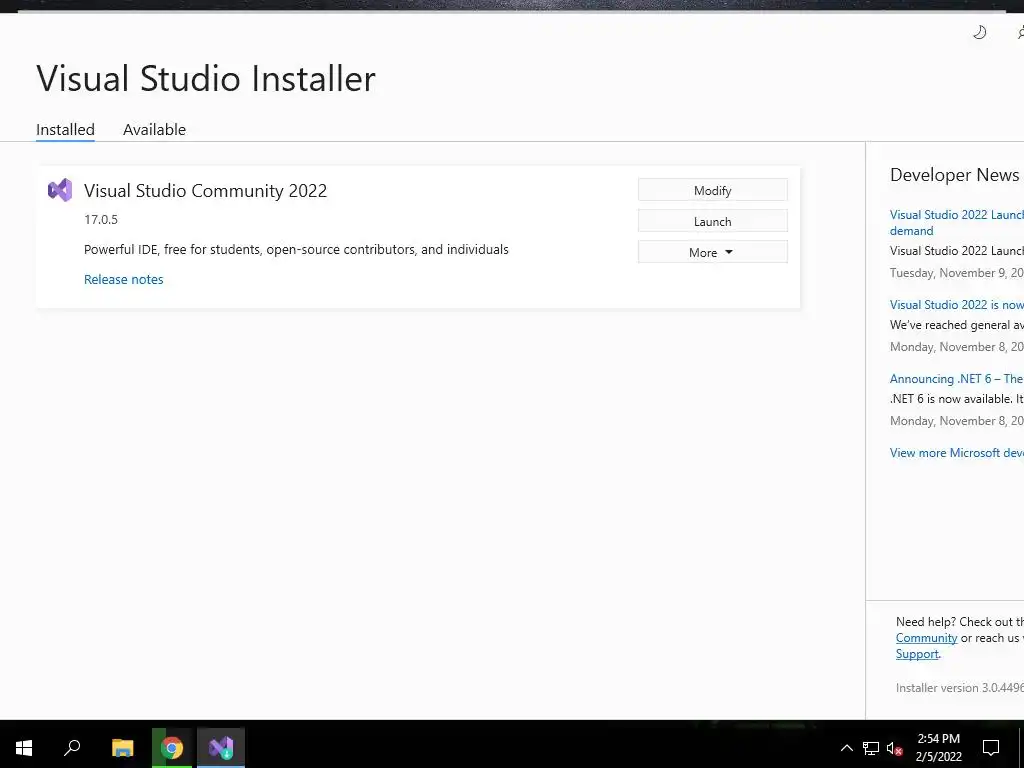Image resolution: width=1024 pixels, height=768 pixels.
Task: Switch to the Installed tab
Action: [x=65, y=129]
